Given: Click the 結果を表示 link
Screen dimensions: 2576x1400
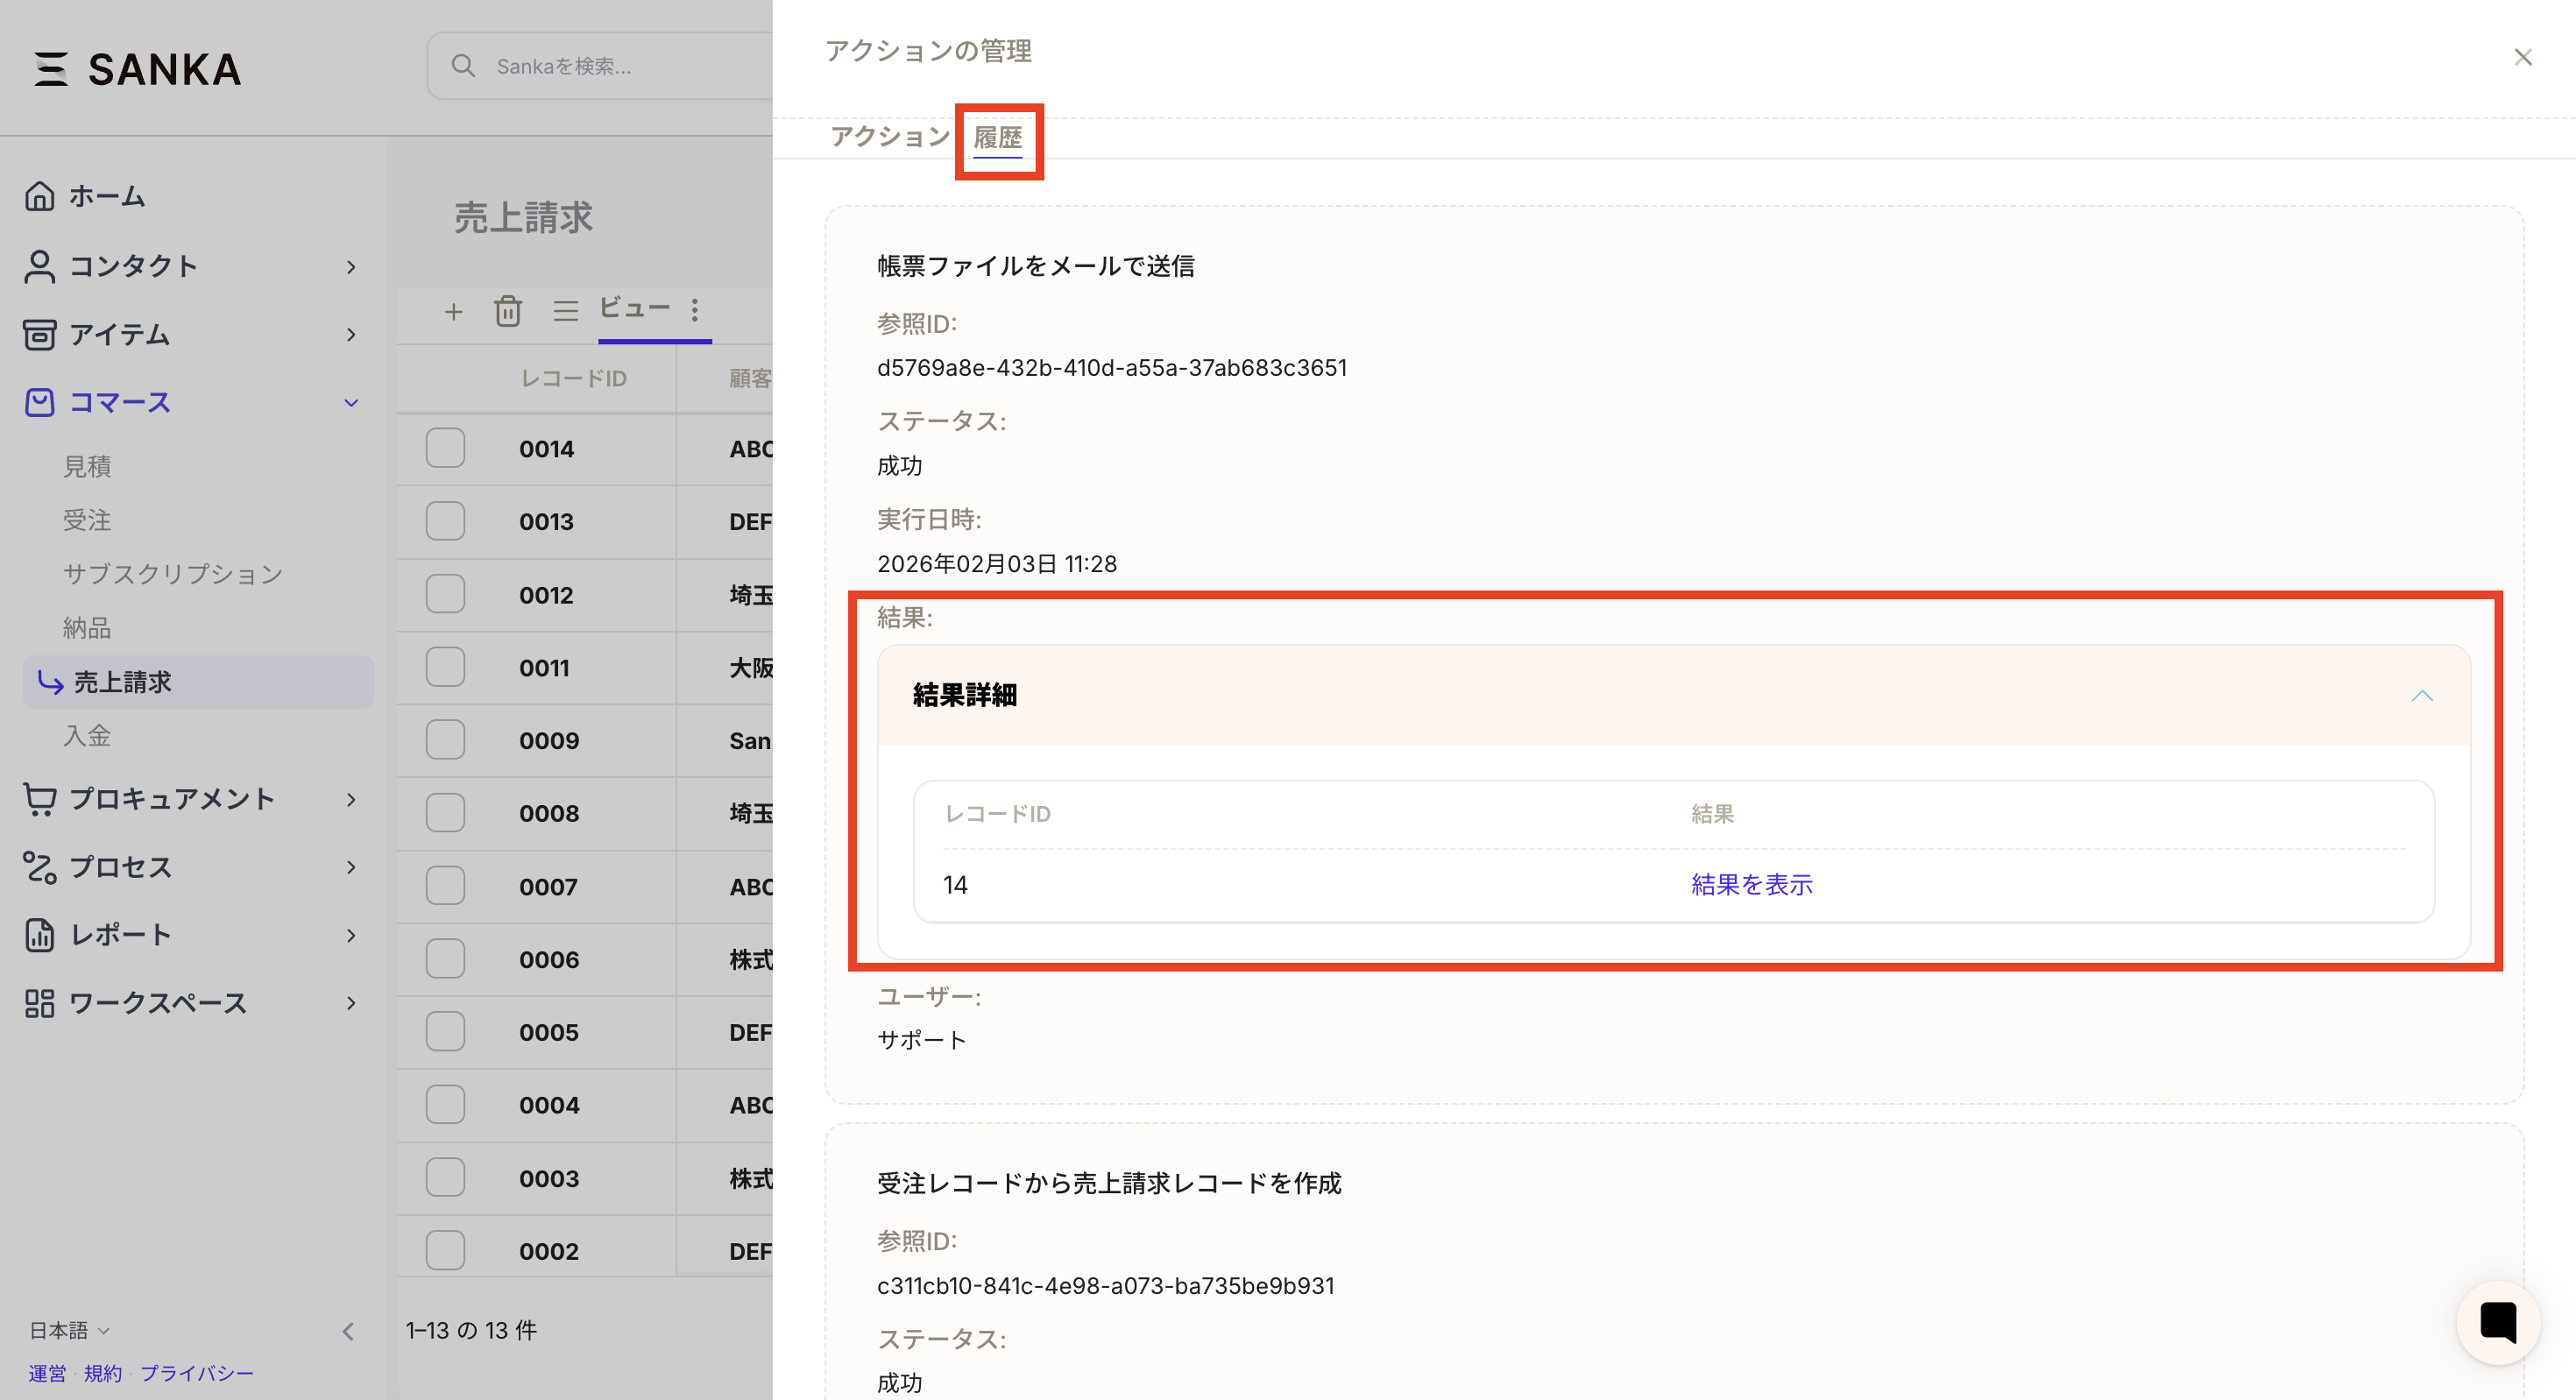Looking at the screenshot, I should [x=1751, y=884].
